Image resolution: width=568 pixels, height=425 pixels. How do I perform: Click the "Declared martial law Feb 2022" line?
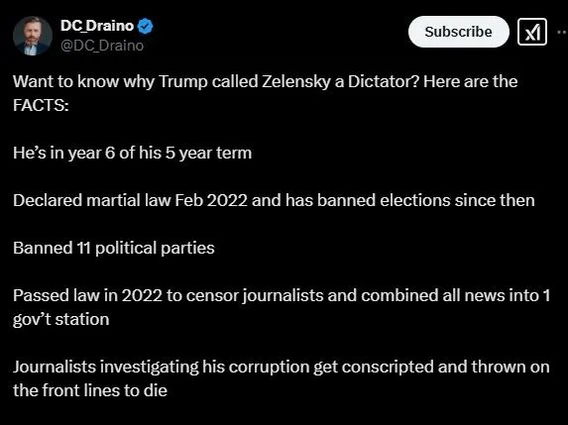coord(274,200)
